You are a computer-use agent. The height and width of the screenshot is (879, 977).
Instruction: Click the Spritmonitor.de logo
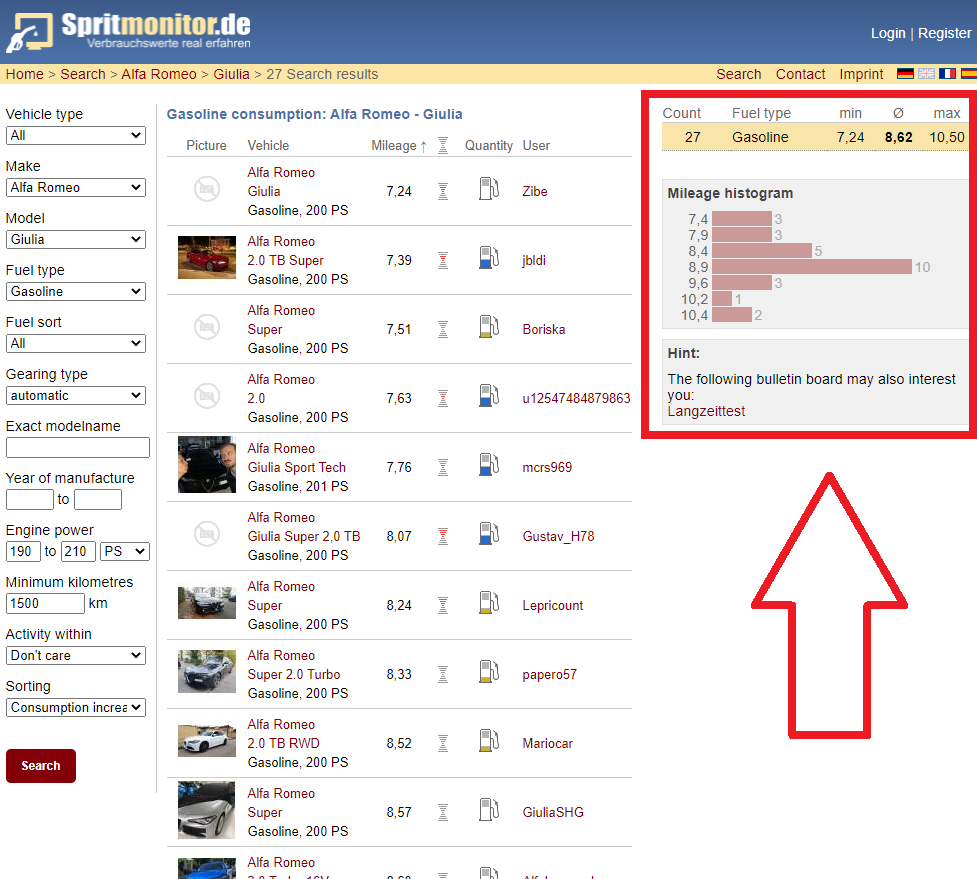pyautogui.click(x=128, y=31)
